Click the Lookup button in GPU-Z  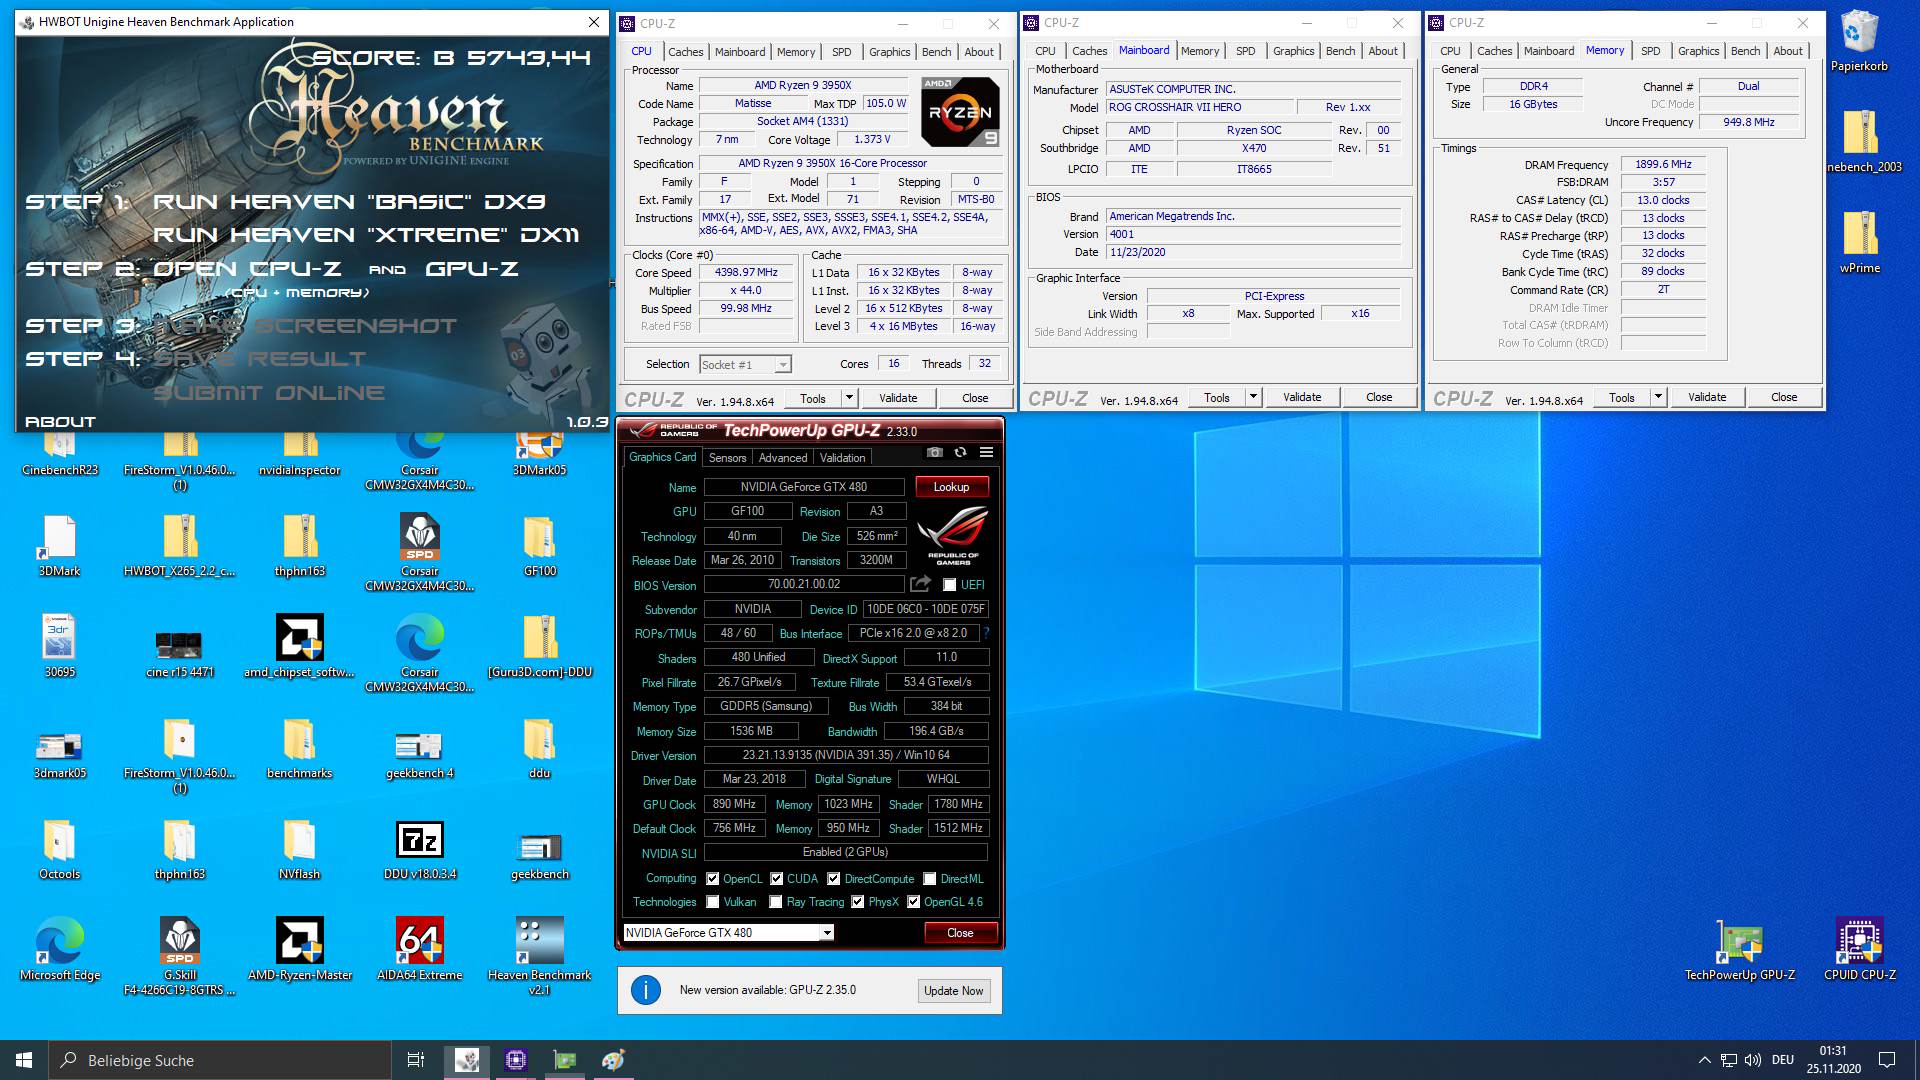point(951,487)
